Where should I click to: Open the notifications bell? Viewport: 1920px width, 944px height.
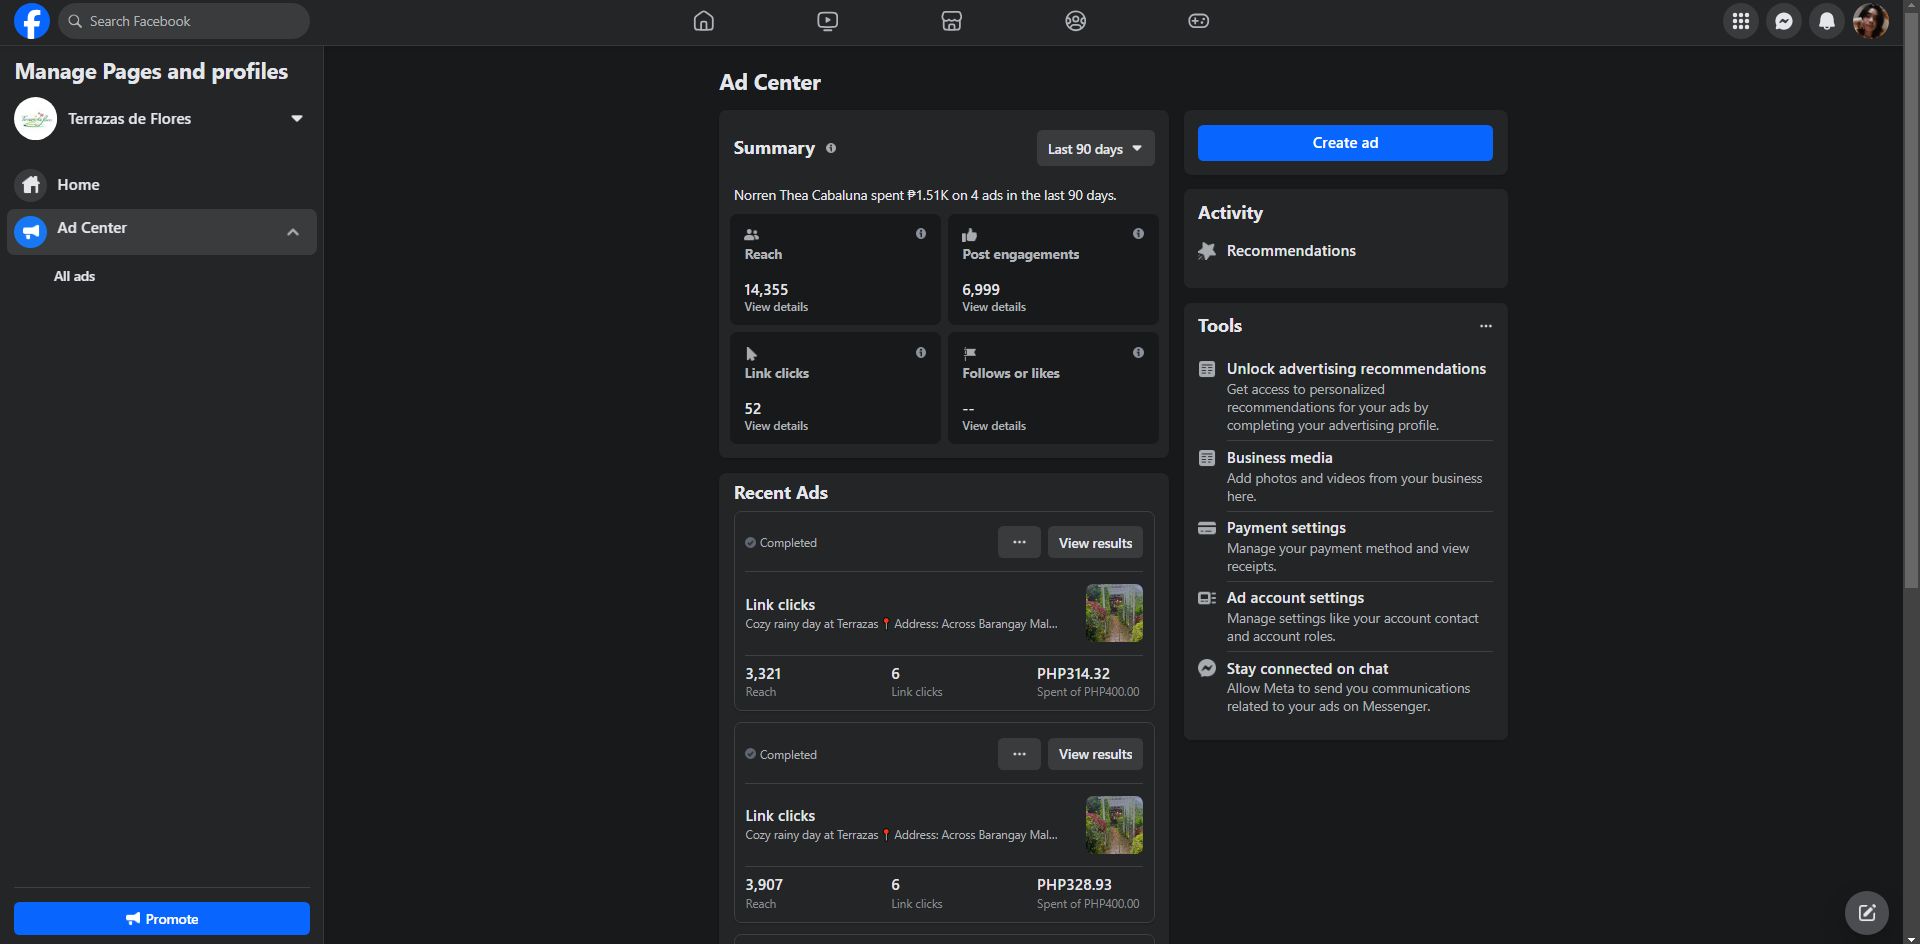[x=1826, y=21]
